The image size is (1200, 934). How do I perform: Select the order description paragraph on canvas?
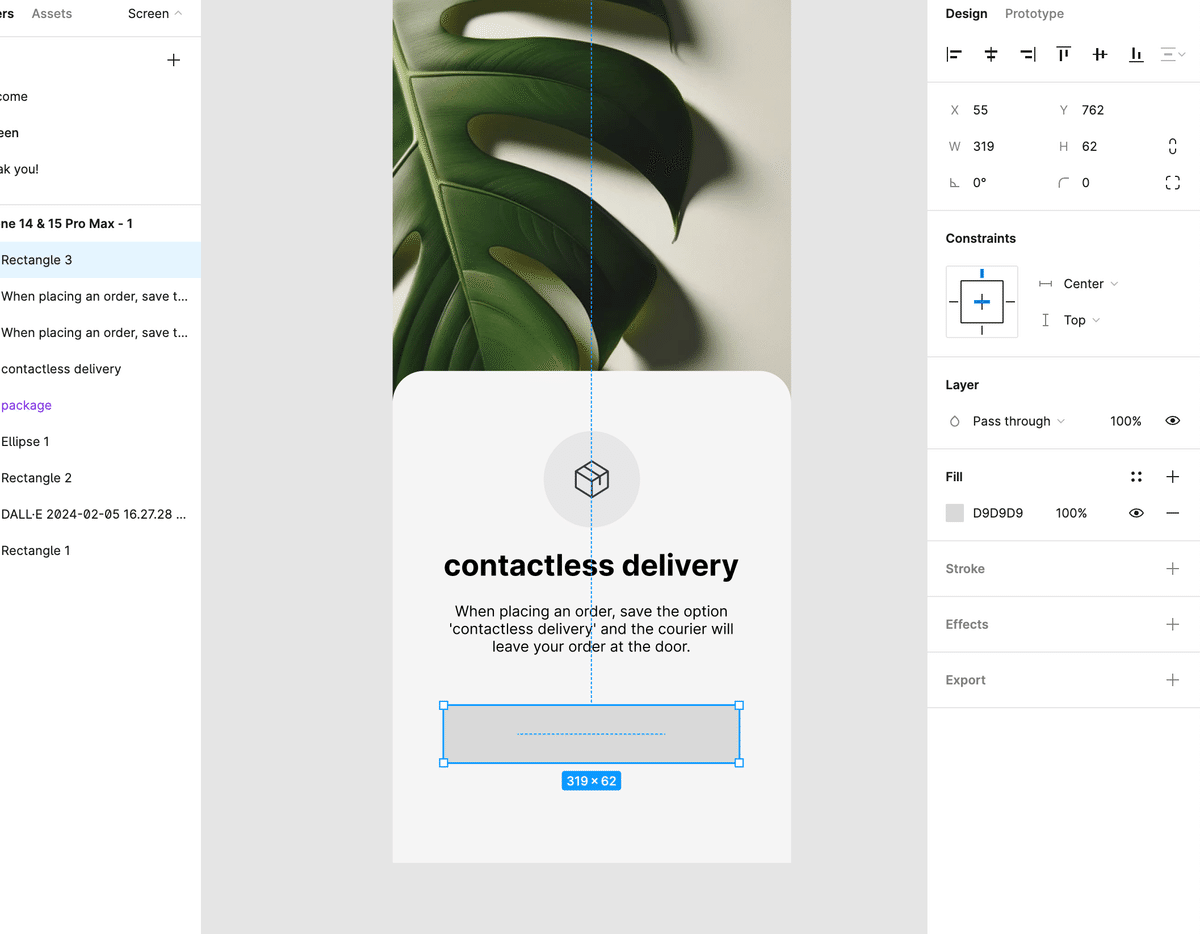[x=591, y=629]
